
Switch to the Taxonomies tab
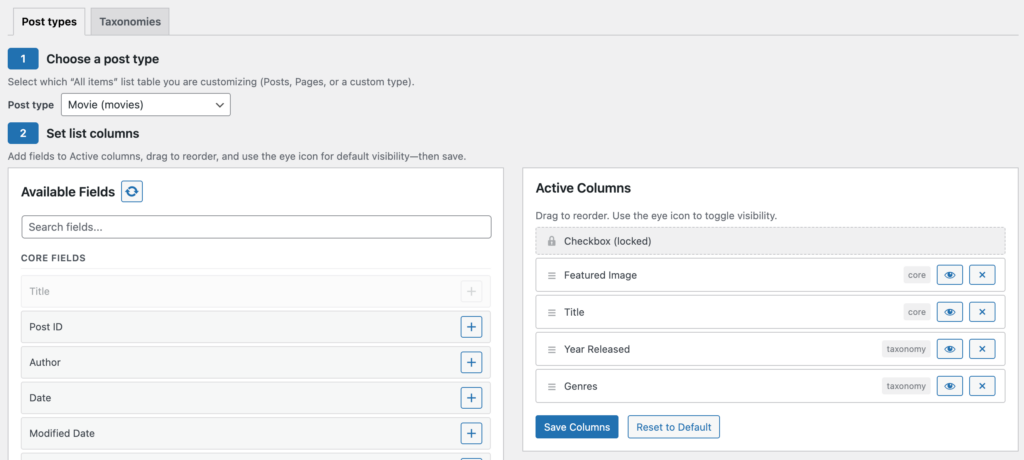[x=130, y=22]
